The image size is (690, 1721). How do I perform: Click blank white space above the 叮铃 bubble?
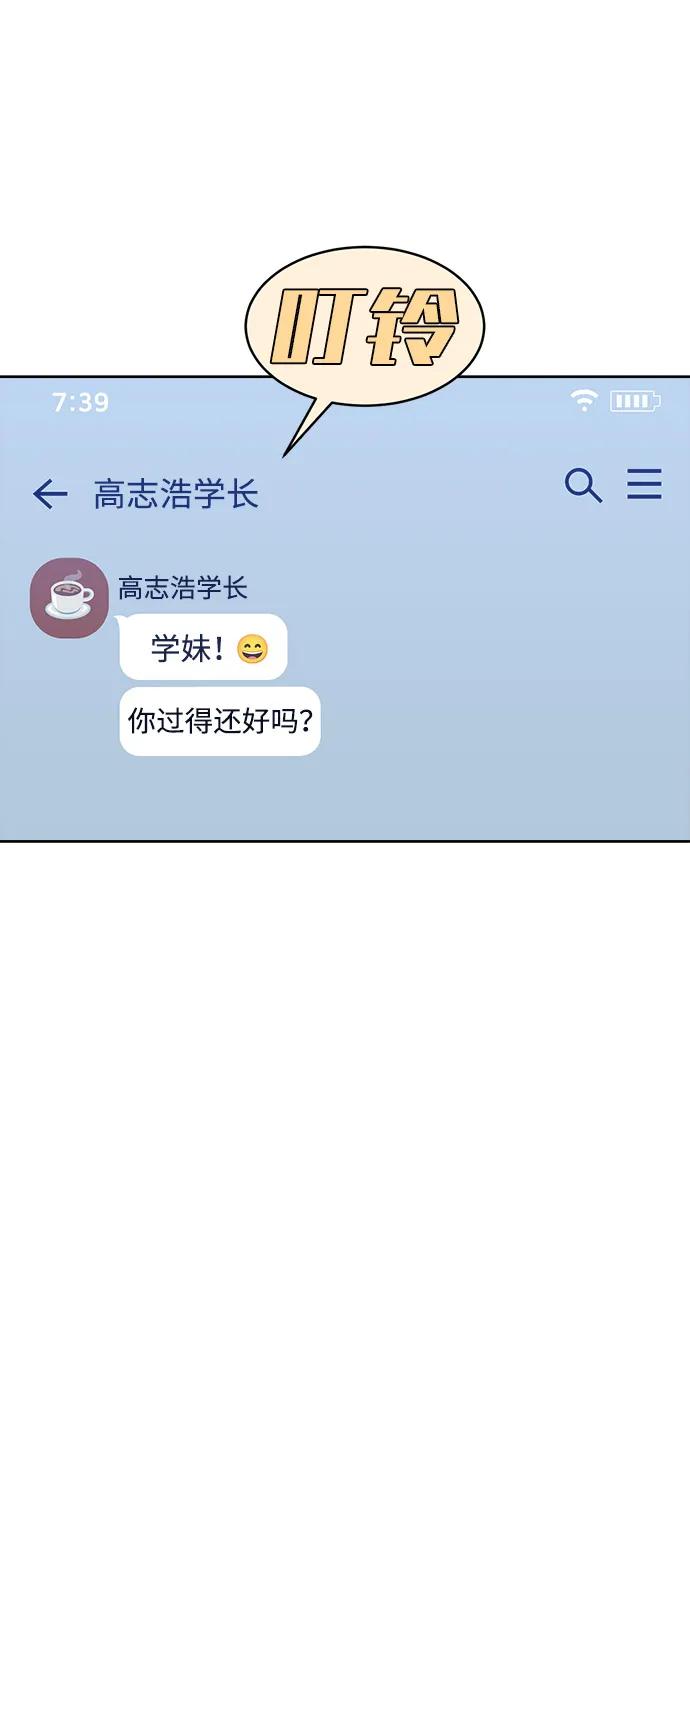345,120
